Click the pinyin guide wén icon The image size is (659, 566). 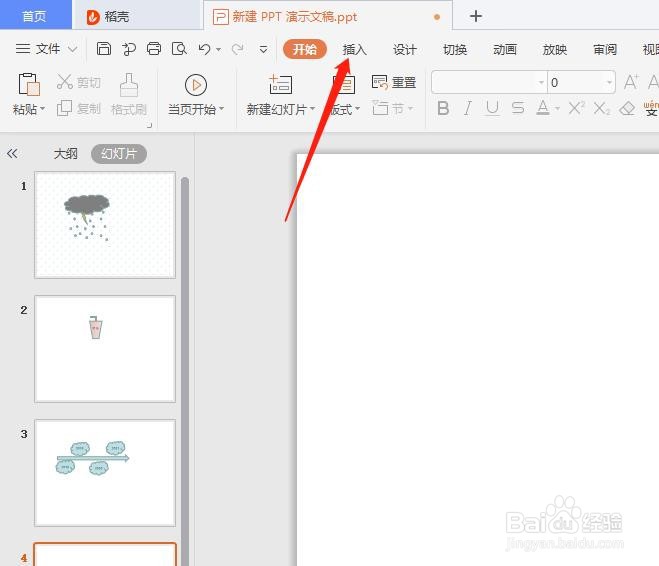pyautogui.click(x=651, y=108)
